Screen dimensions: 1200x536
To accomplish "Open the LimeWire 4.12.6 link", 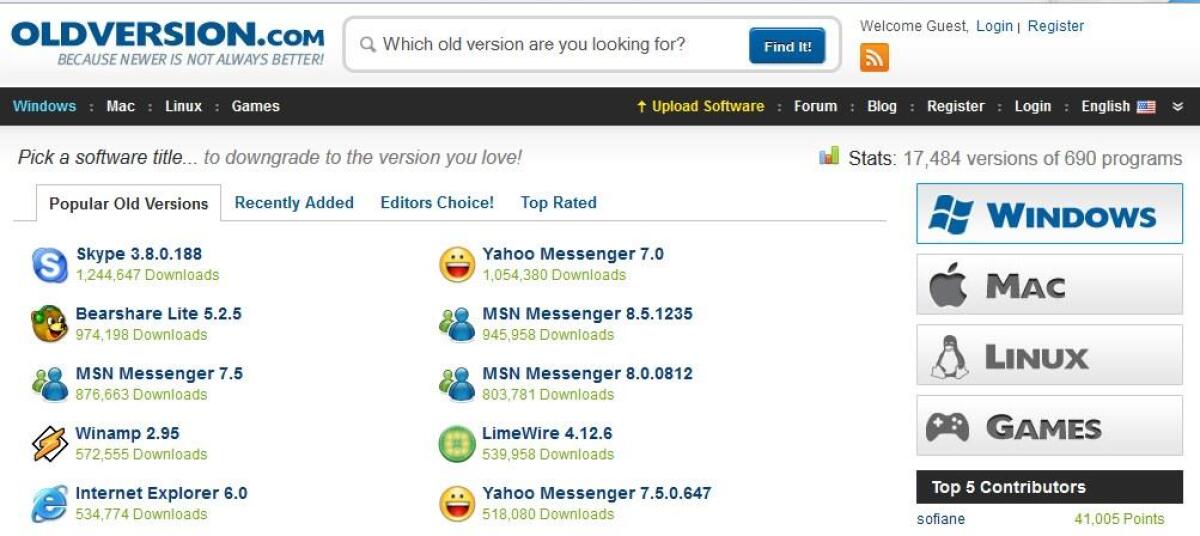I will click(547, 434).
